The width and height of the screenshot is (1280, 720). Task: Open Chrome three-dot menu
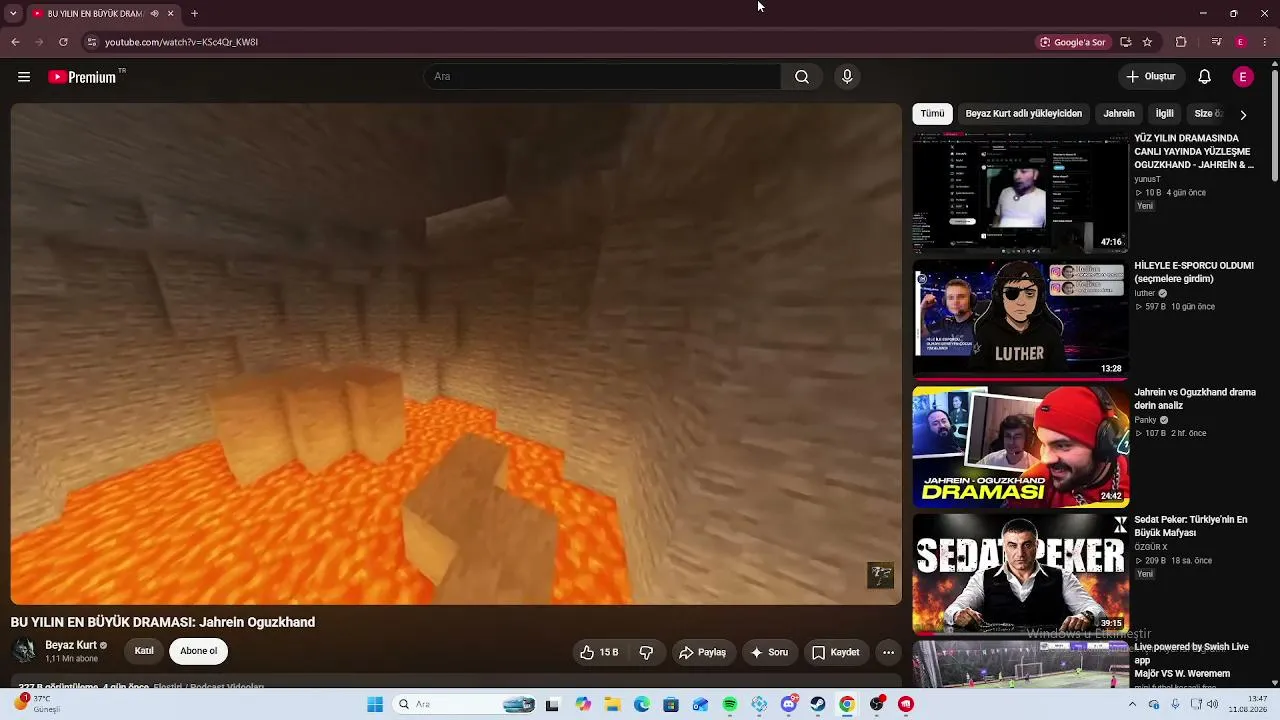click(x=1266, y=42)
